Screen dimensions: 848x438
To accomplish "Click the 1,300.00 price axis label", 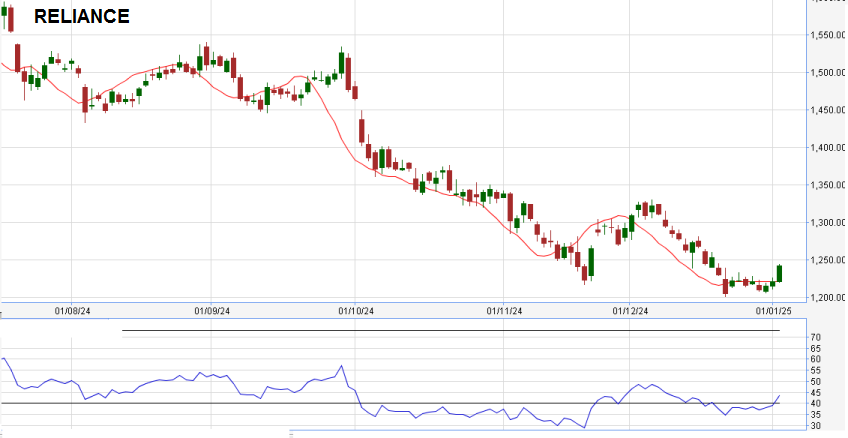I will tap(828, 223).
